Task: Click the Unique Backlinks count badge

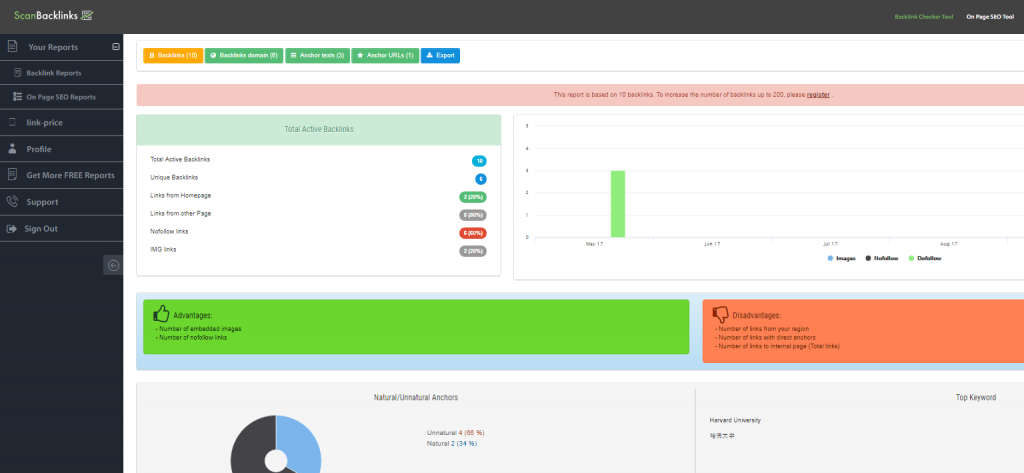Action: coord(481,179)
